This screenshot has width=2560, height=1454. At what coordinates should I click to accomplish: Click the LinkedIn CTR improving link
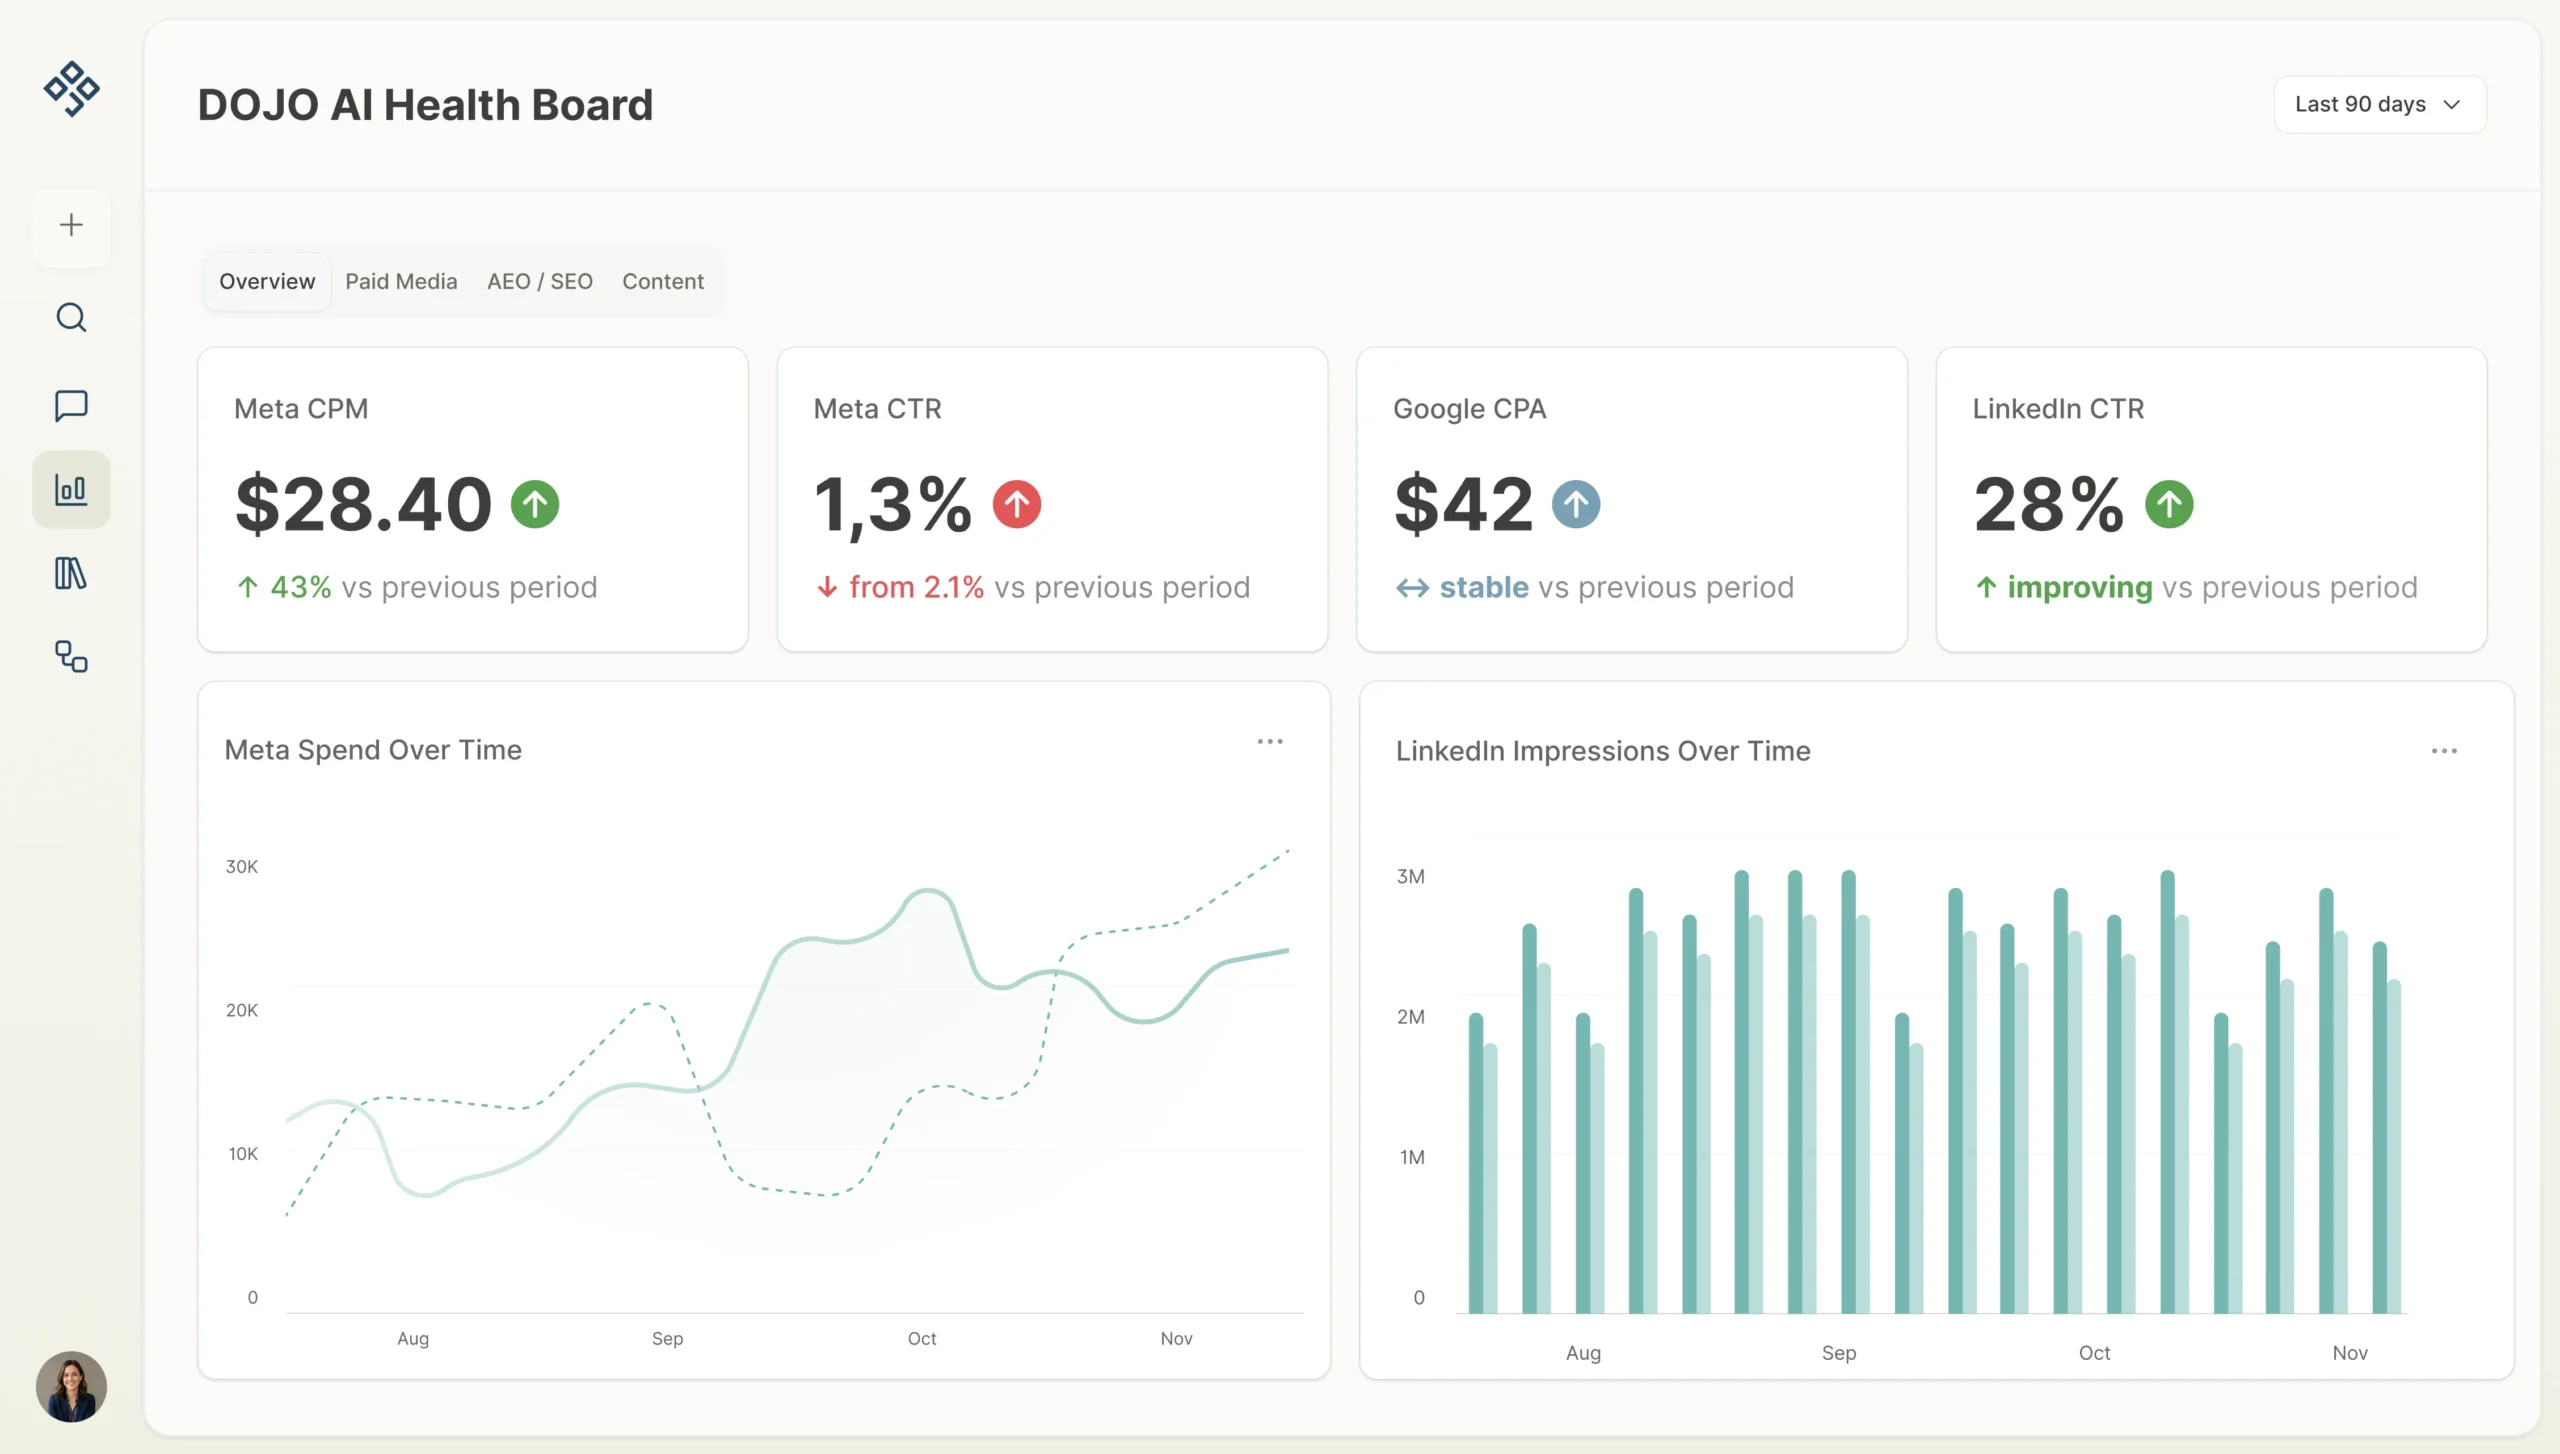[x=2078, y=587]
